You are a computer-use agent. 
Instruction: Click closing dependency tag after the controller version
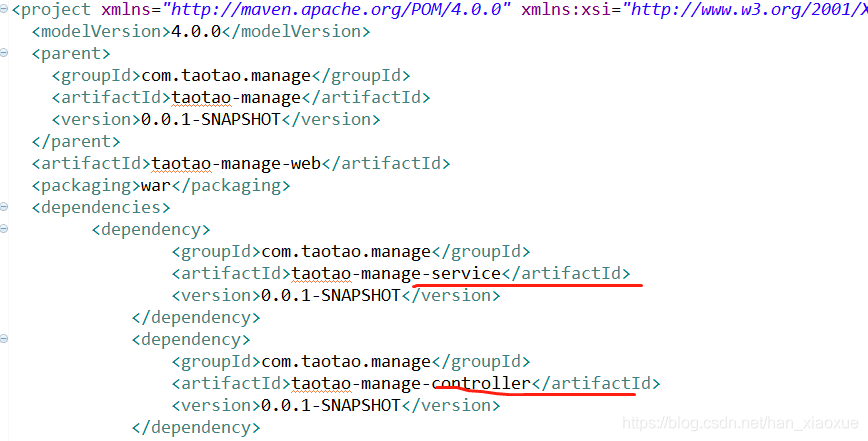(x=196, y=427)
